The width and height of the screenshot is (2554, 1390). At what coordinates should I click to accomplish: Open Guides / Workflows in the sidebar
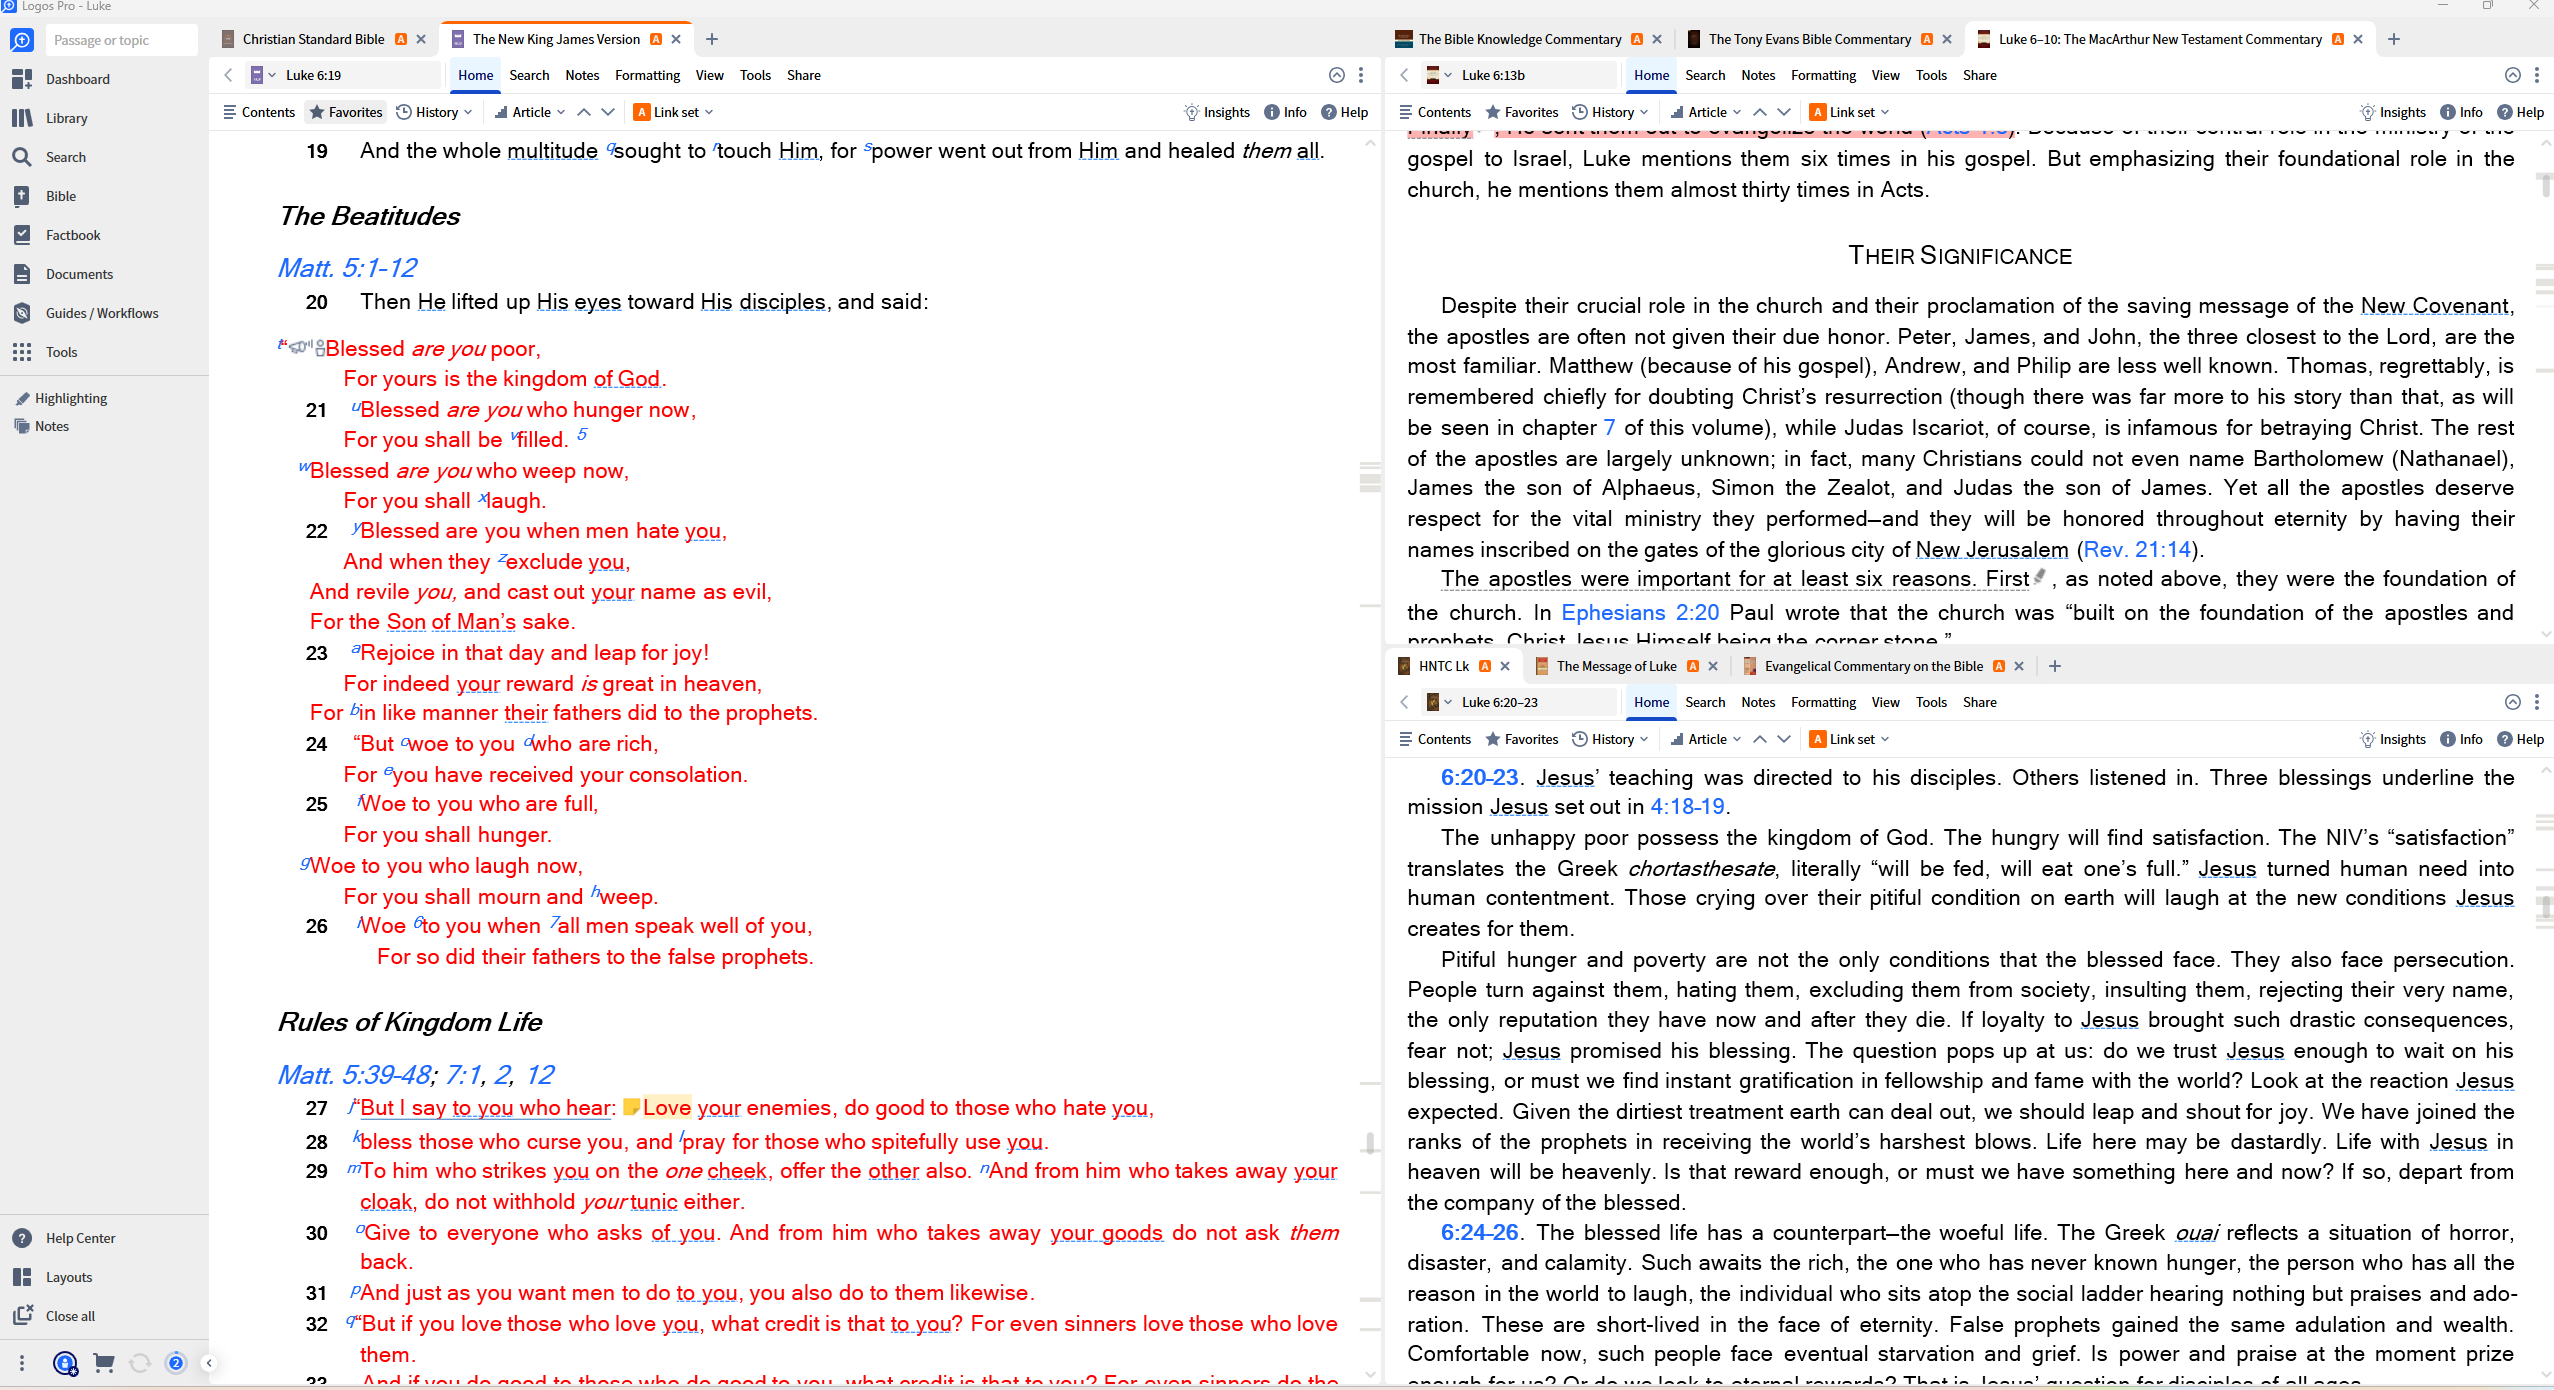(86, 313)
